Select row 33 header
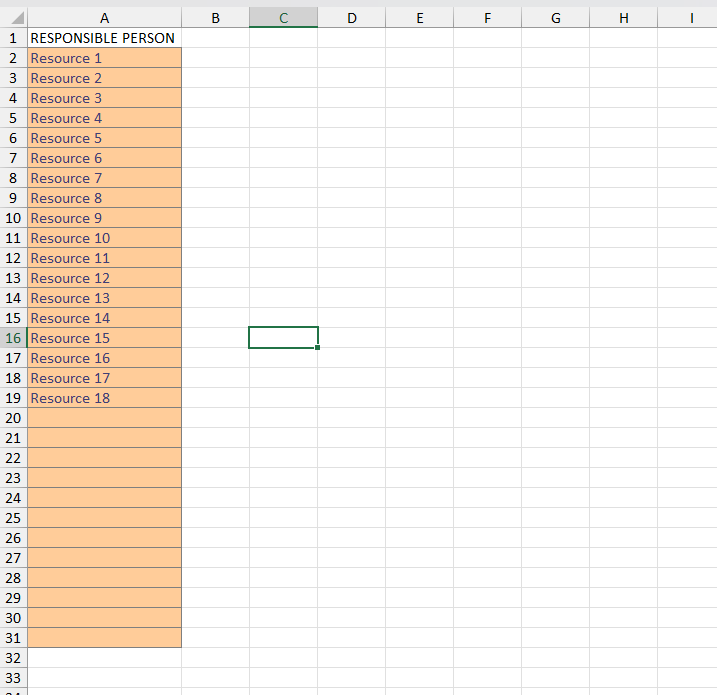 [13, 678]
